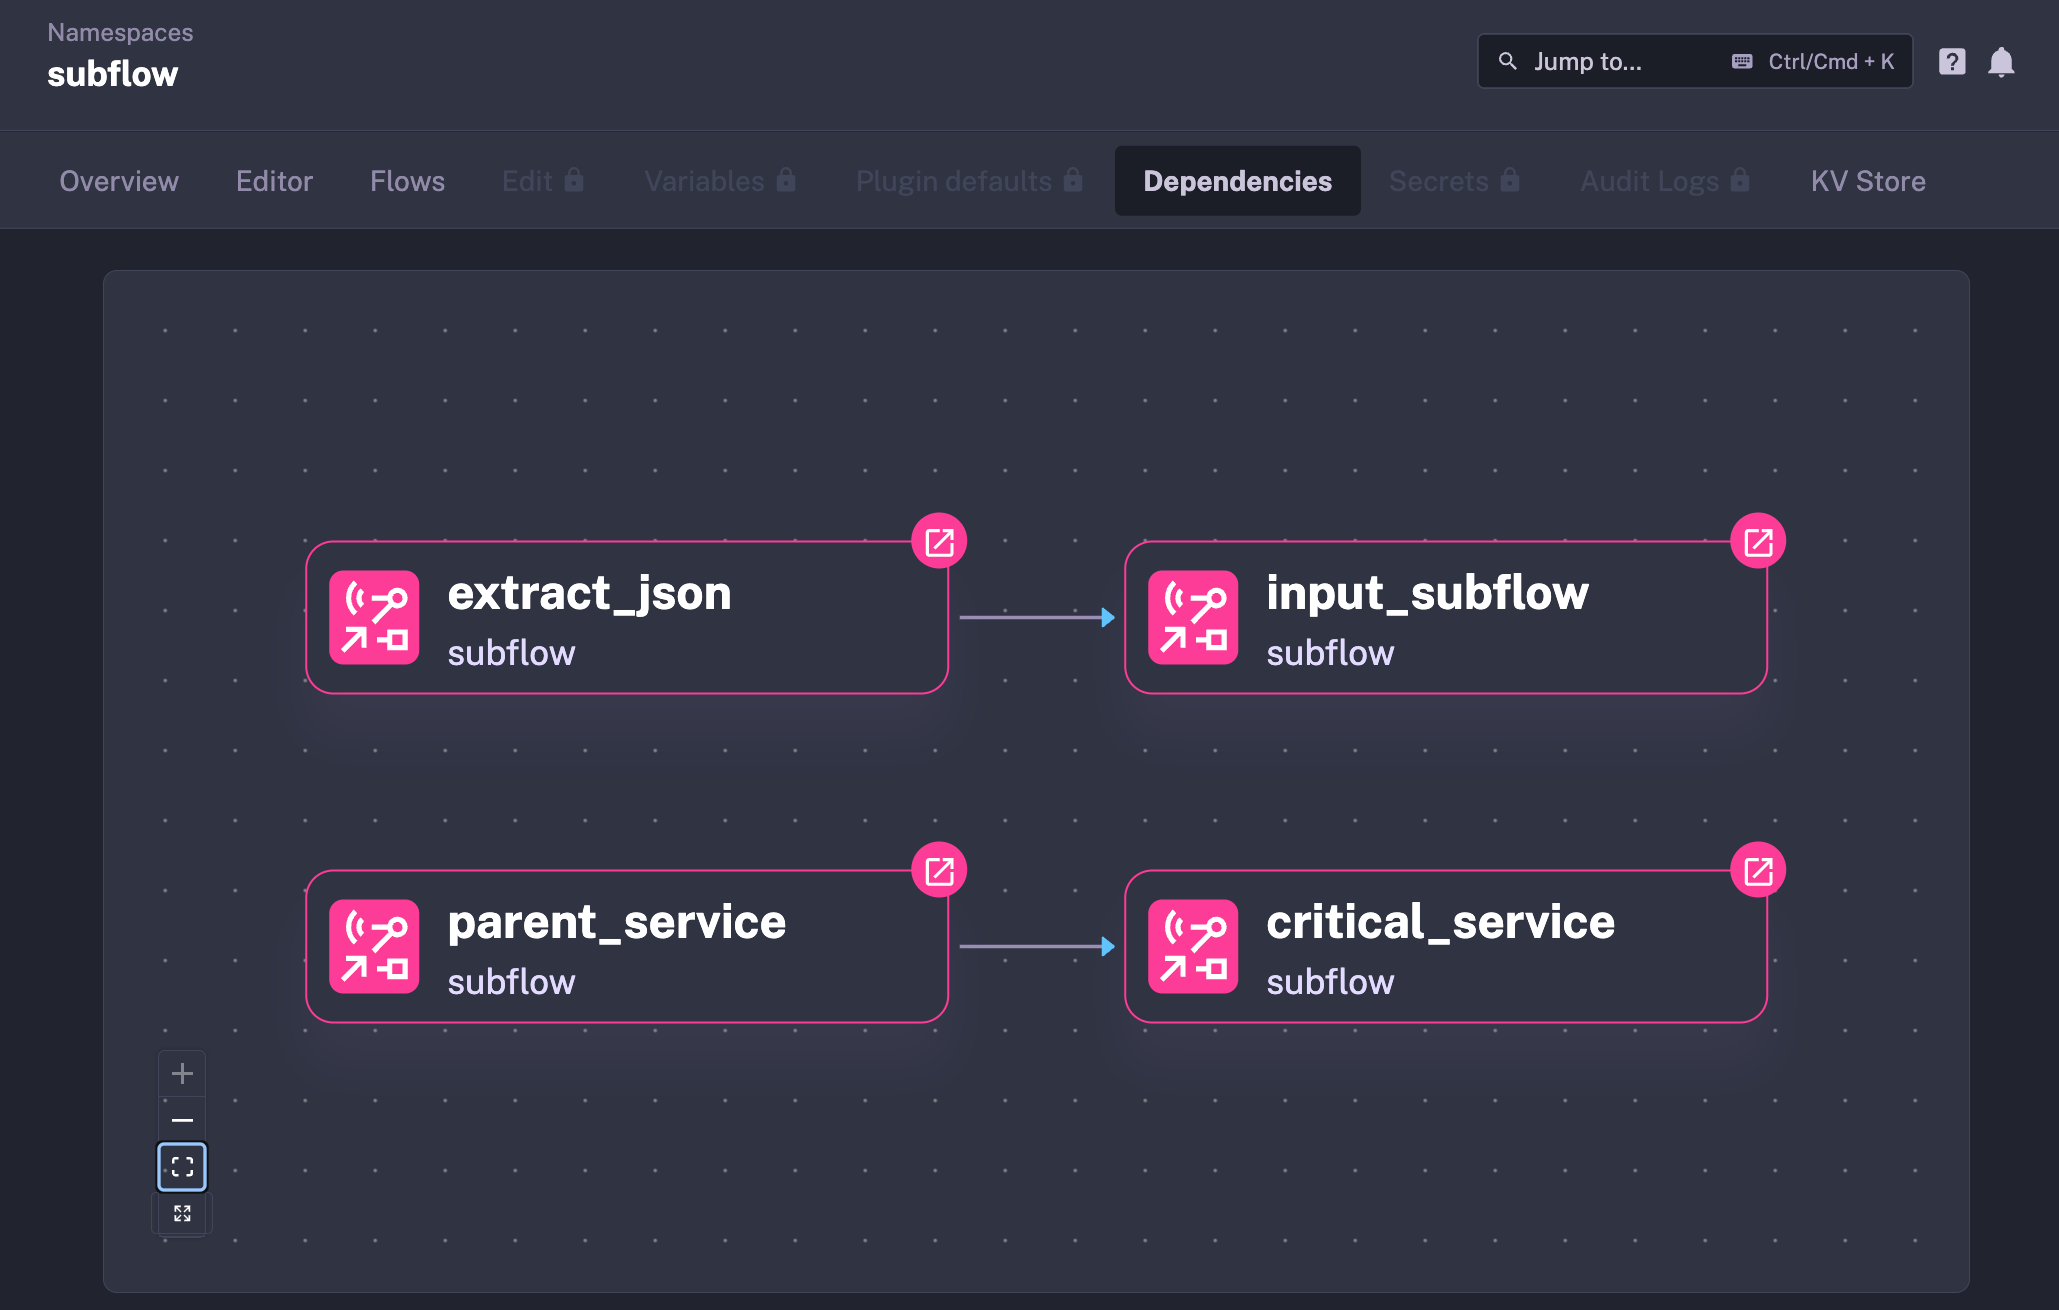Select the subflow namespace title

click(113, 73)
